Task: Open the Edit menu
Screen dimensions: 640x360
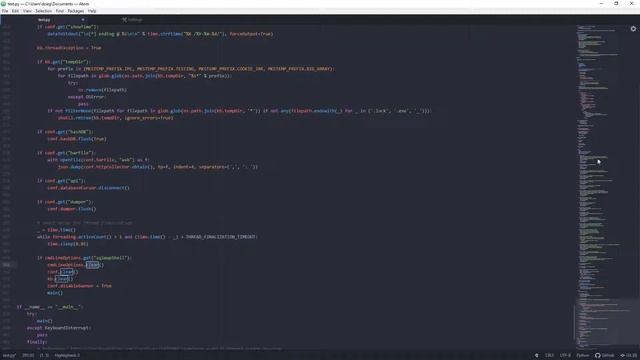Action: [16, 11]
